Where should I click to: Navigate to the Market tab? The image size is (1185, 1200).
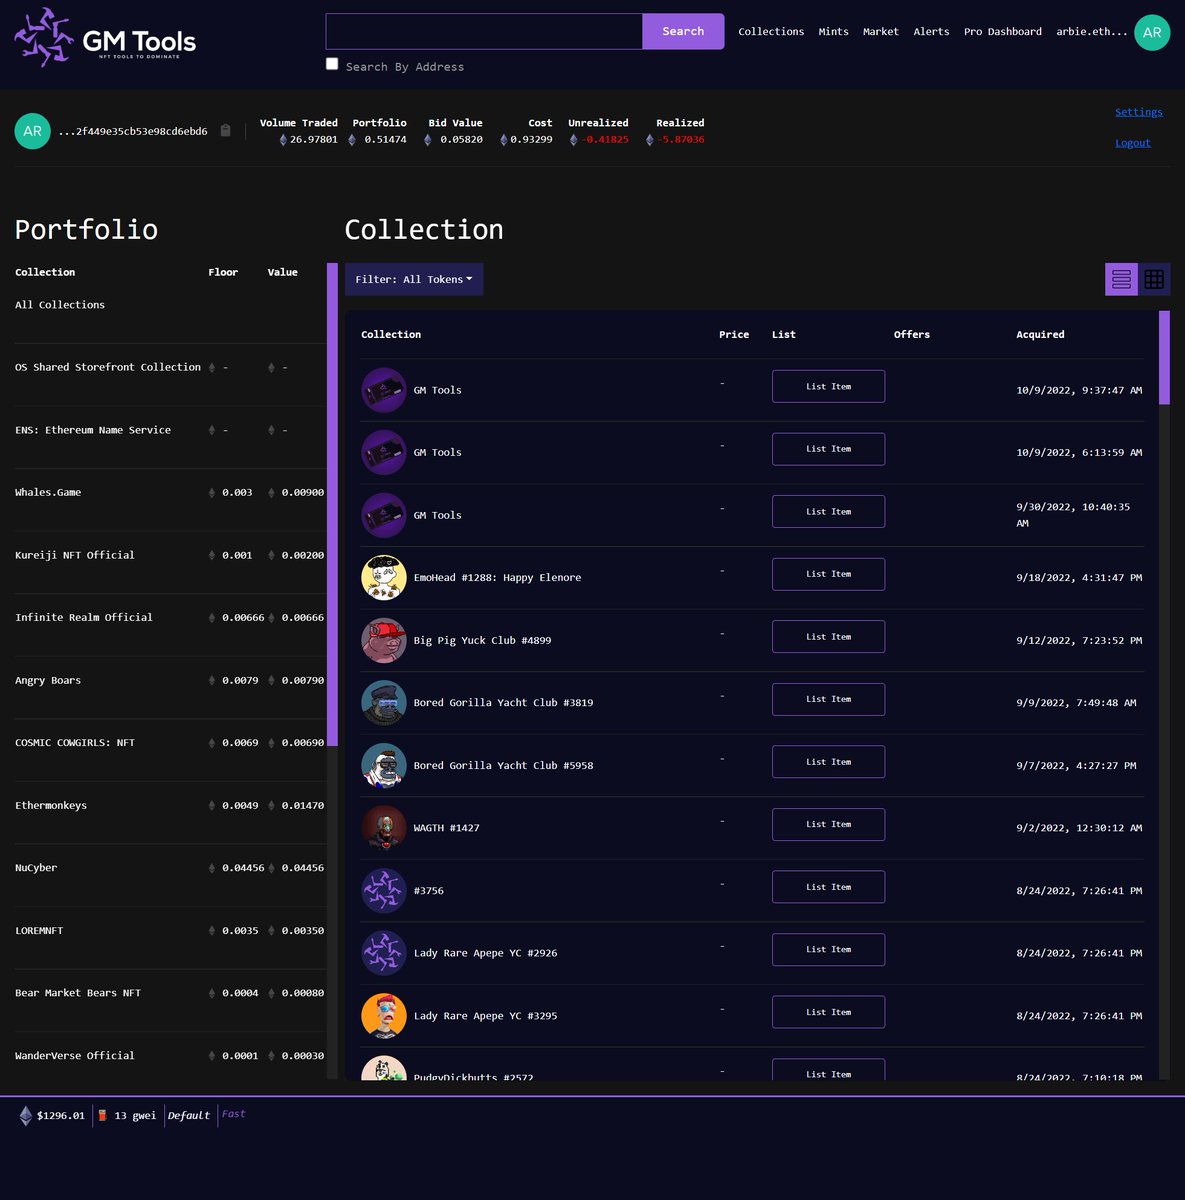tap(880, 31)
